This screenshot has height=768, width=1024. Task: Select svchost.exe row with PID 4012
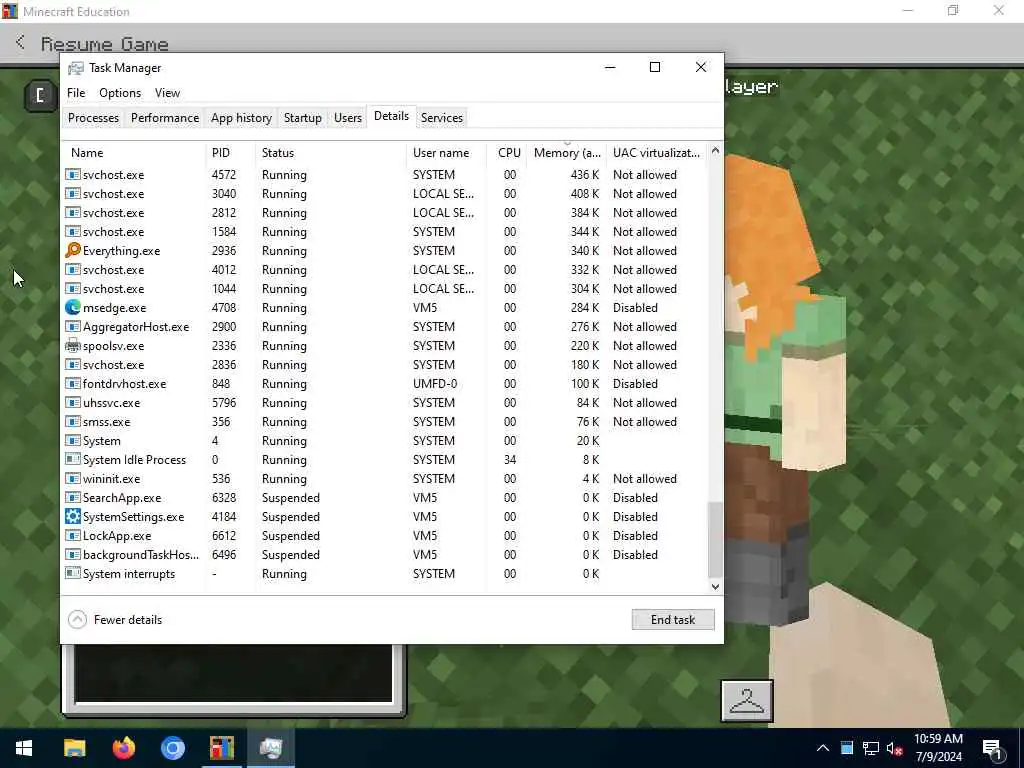(384, 270)
